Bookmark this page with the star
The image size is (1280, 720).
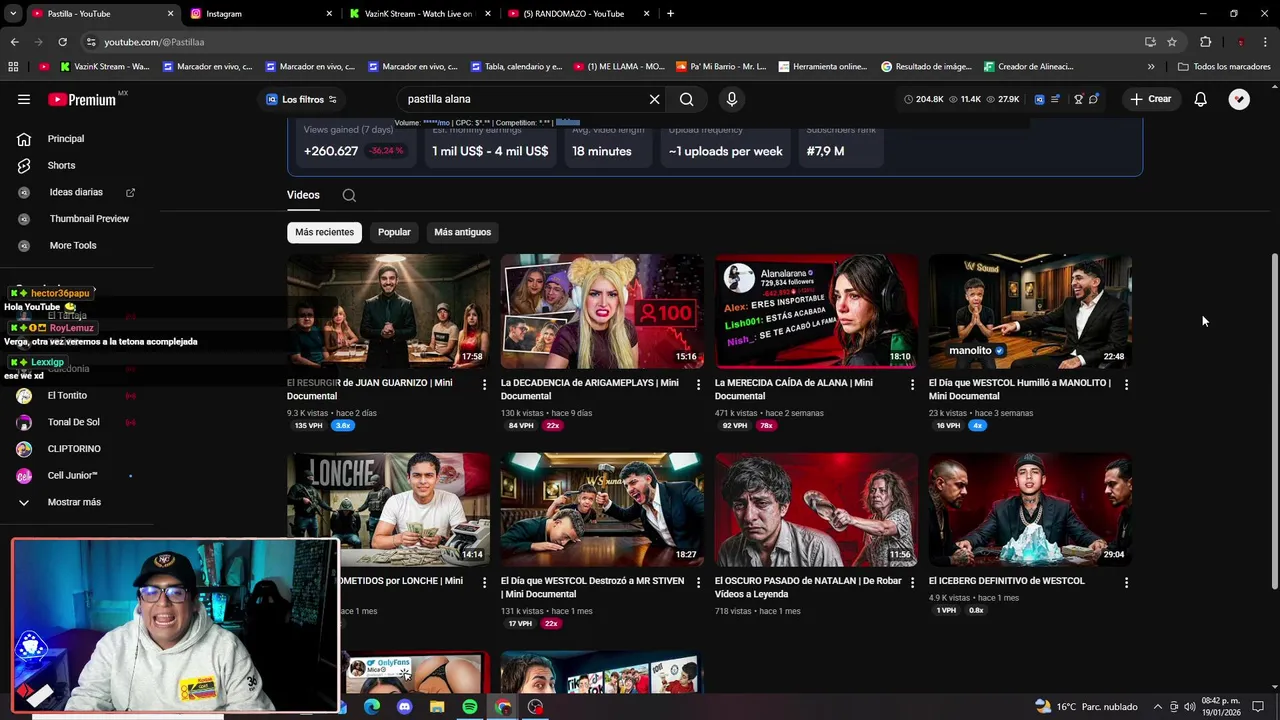1172,42
